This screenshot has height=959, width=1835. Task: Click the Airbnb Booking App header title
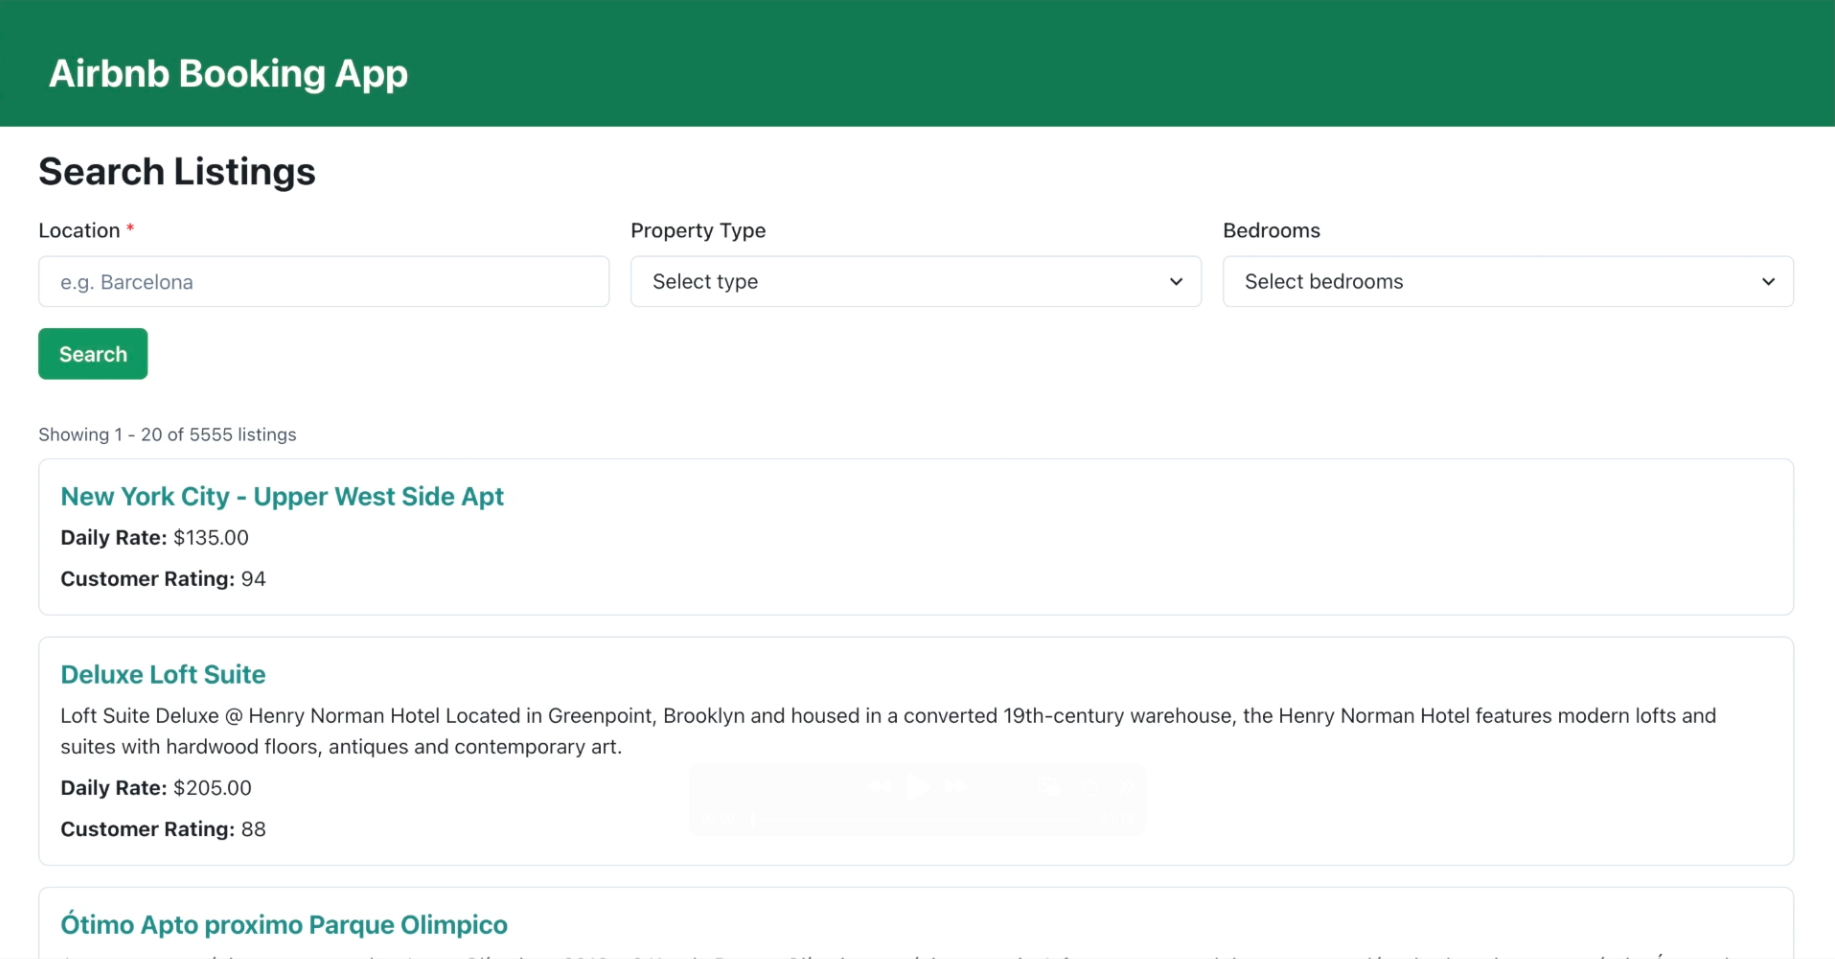point(228,74)
